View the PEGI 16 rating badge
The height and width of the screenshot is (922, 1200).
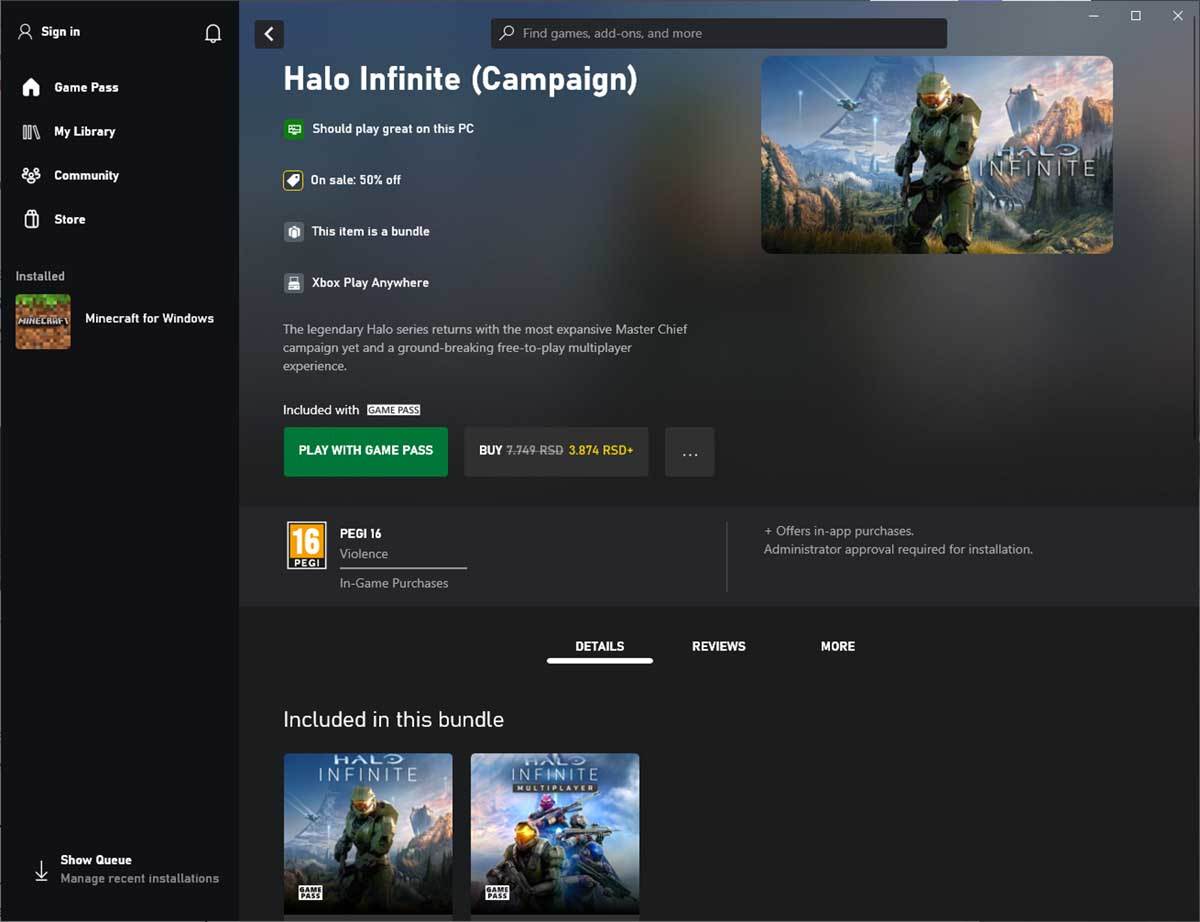(307, 544)
